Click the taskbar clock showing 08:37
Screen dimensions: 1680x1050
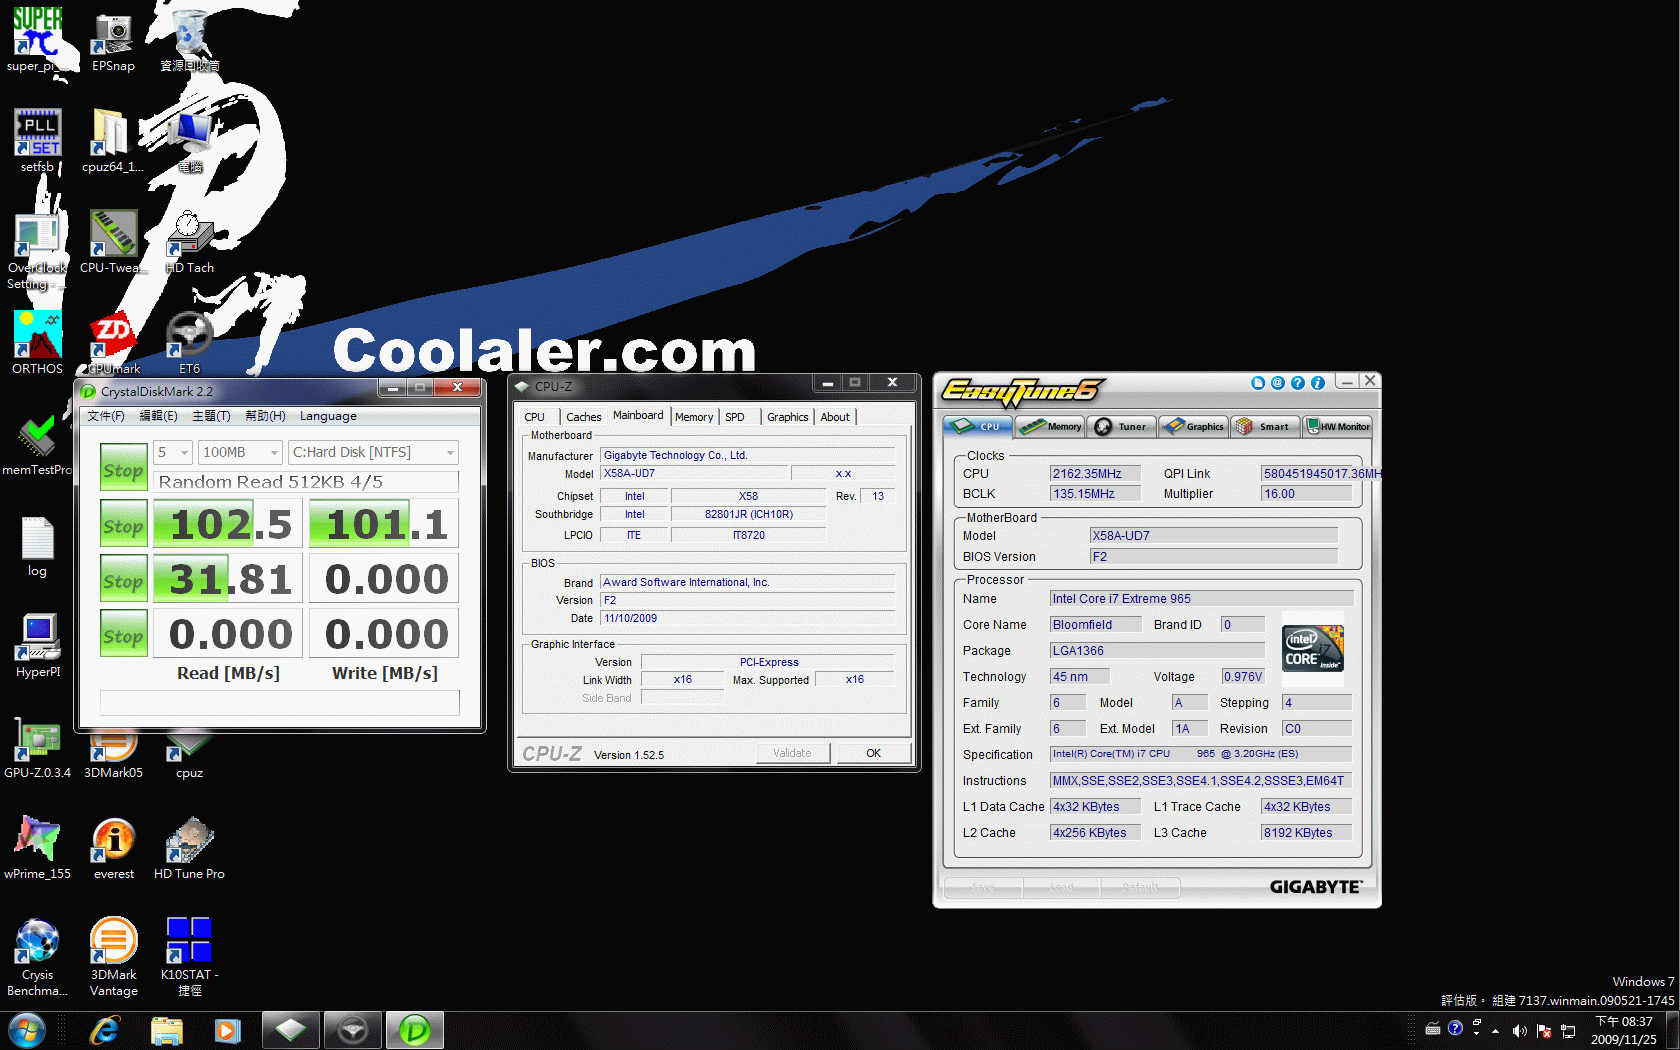point(1624,1030)
